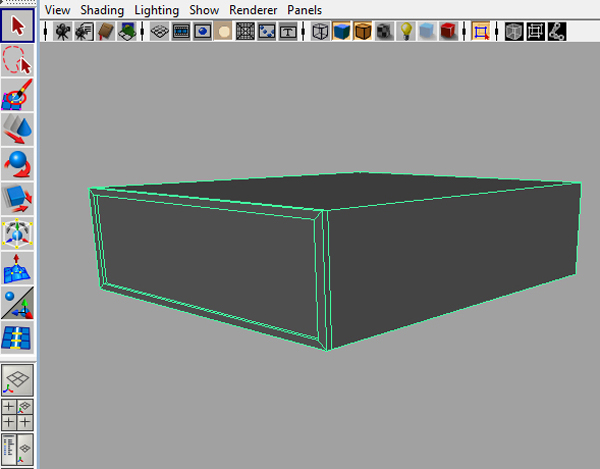The height and width of the screenshot is (469, 600).
Task: Activate the Show Manipulator tool
Action: 18,303
